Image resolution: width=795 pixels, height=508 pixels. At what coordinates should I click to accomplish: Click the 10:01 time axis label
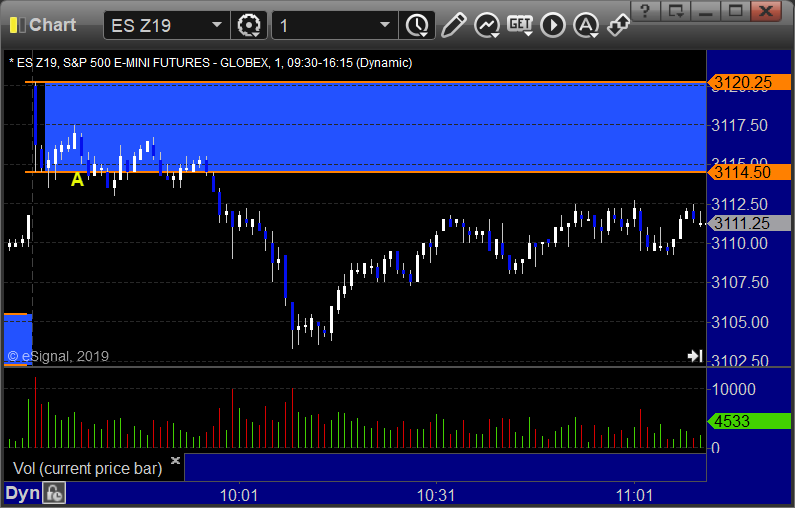238,495
